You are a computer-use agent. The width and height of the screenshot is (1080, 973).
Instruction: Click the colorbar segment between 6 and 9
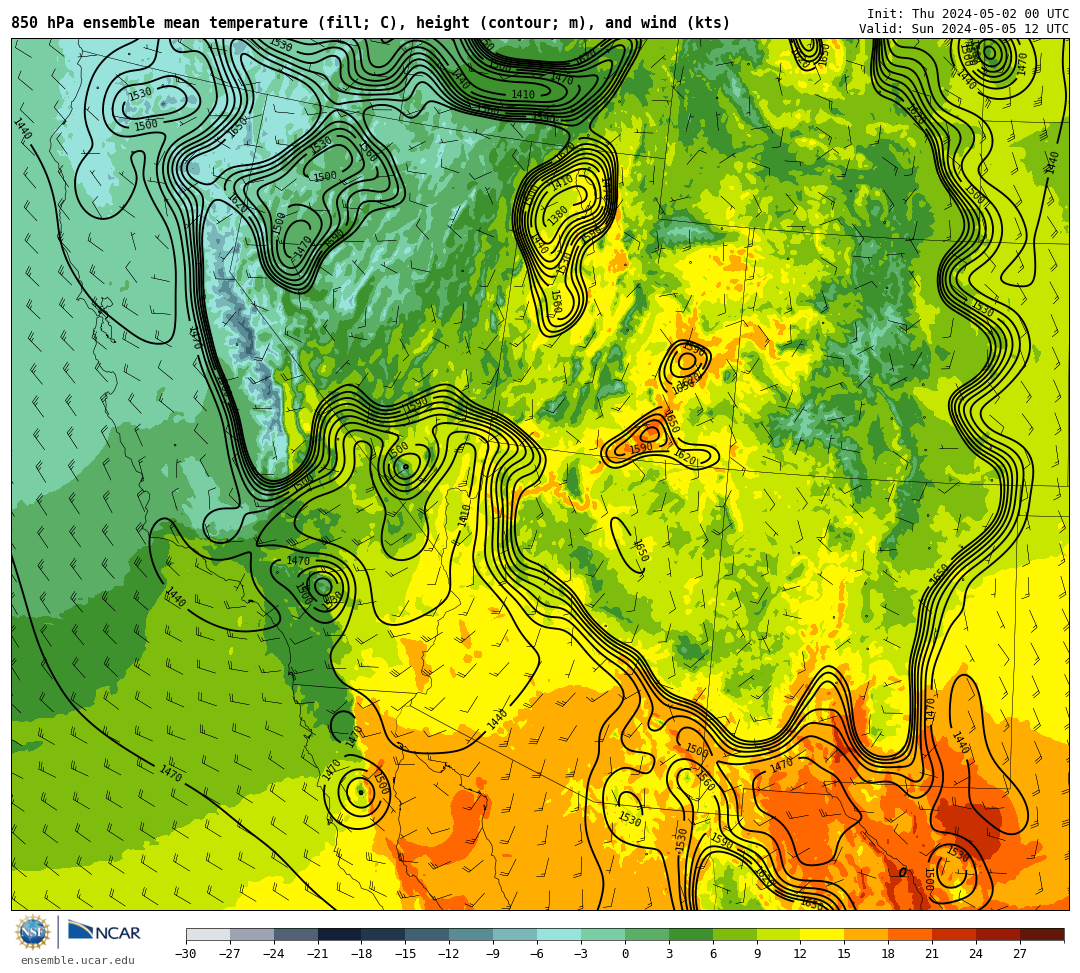[735, 934]
